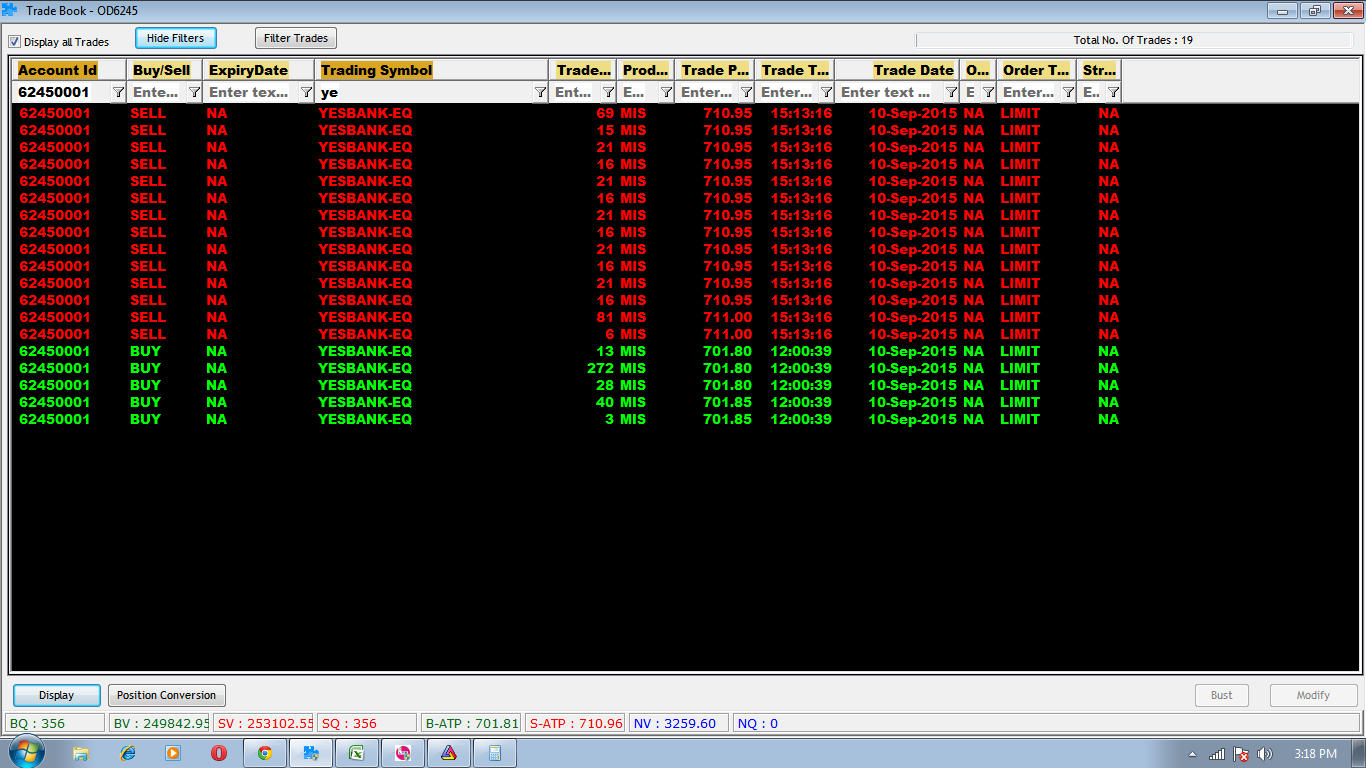The width and height of the screenshot is (1366, 768).
Task: Select price 711.00 in the quantity 6 row
Action: [x=728, y=334]
